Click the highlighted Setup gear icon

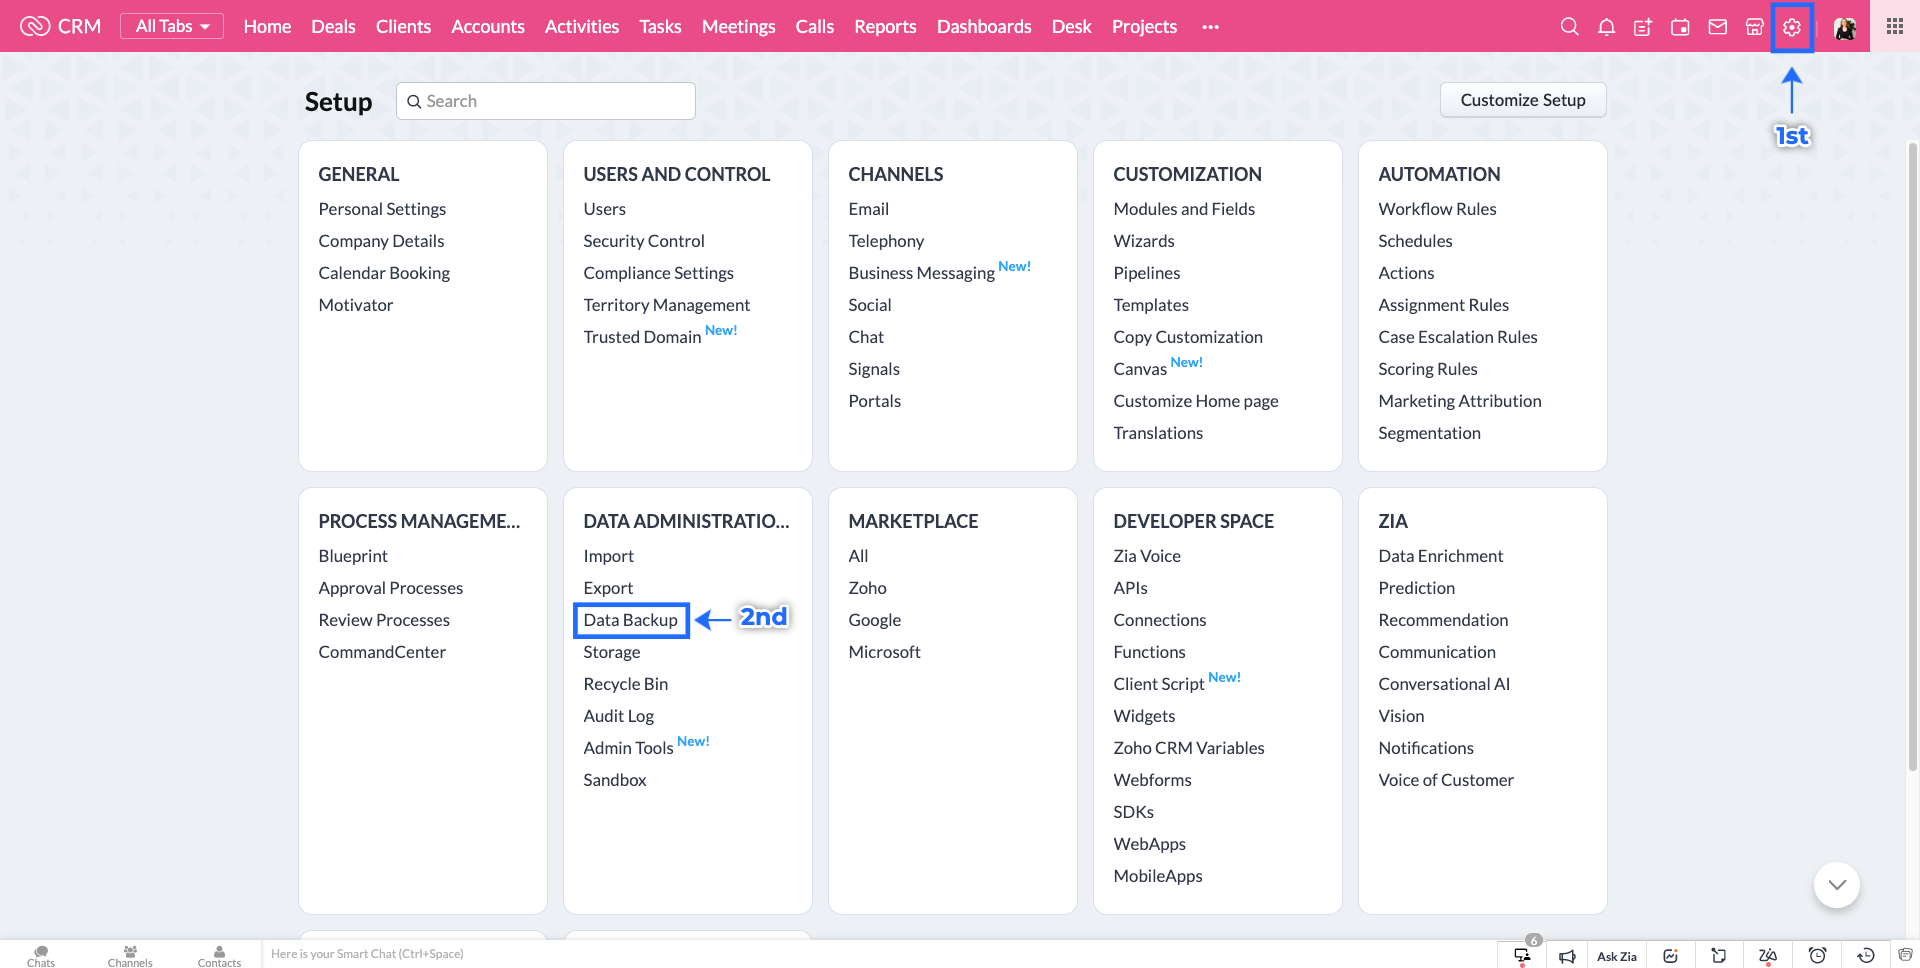coord(1791,27)
